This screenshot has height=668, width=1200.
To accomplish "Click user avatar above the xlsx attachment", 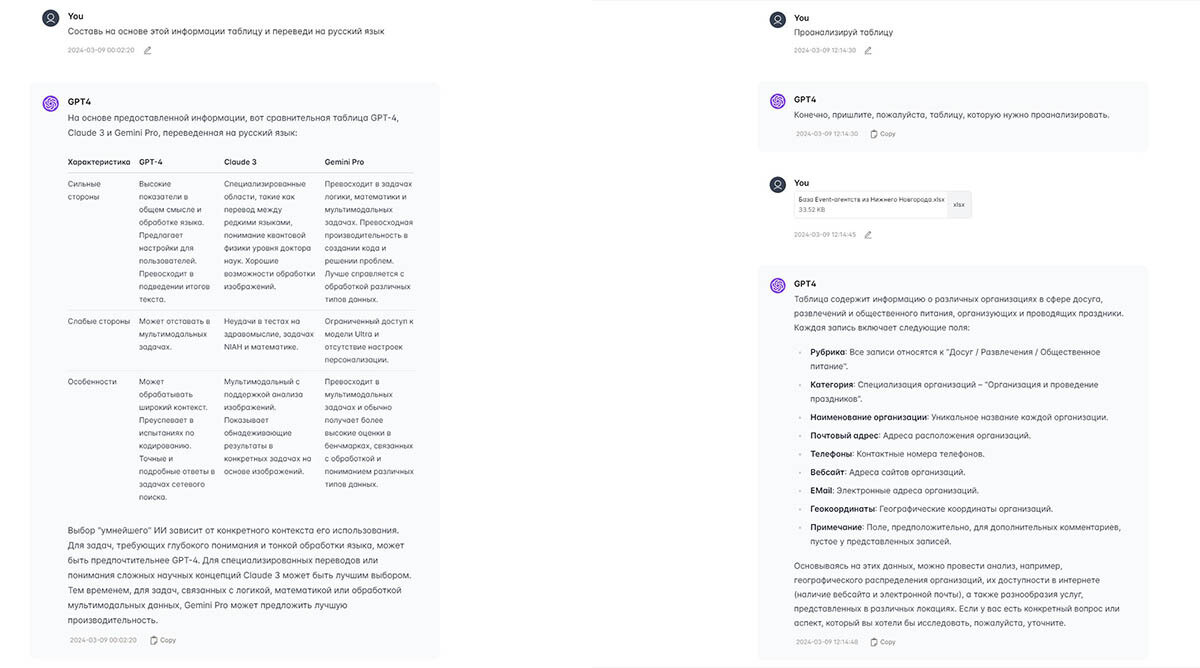I will coord(778,184).
